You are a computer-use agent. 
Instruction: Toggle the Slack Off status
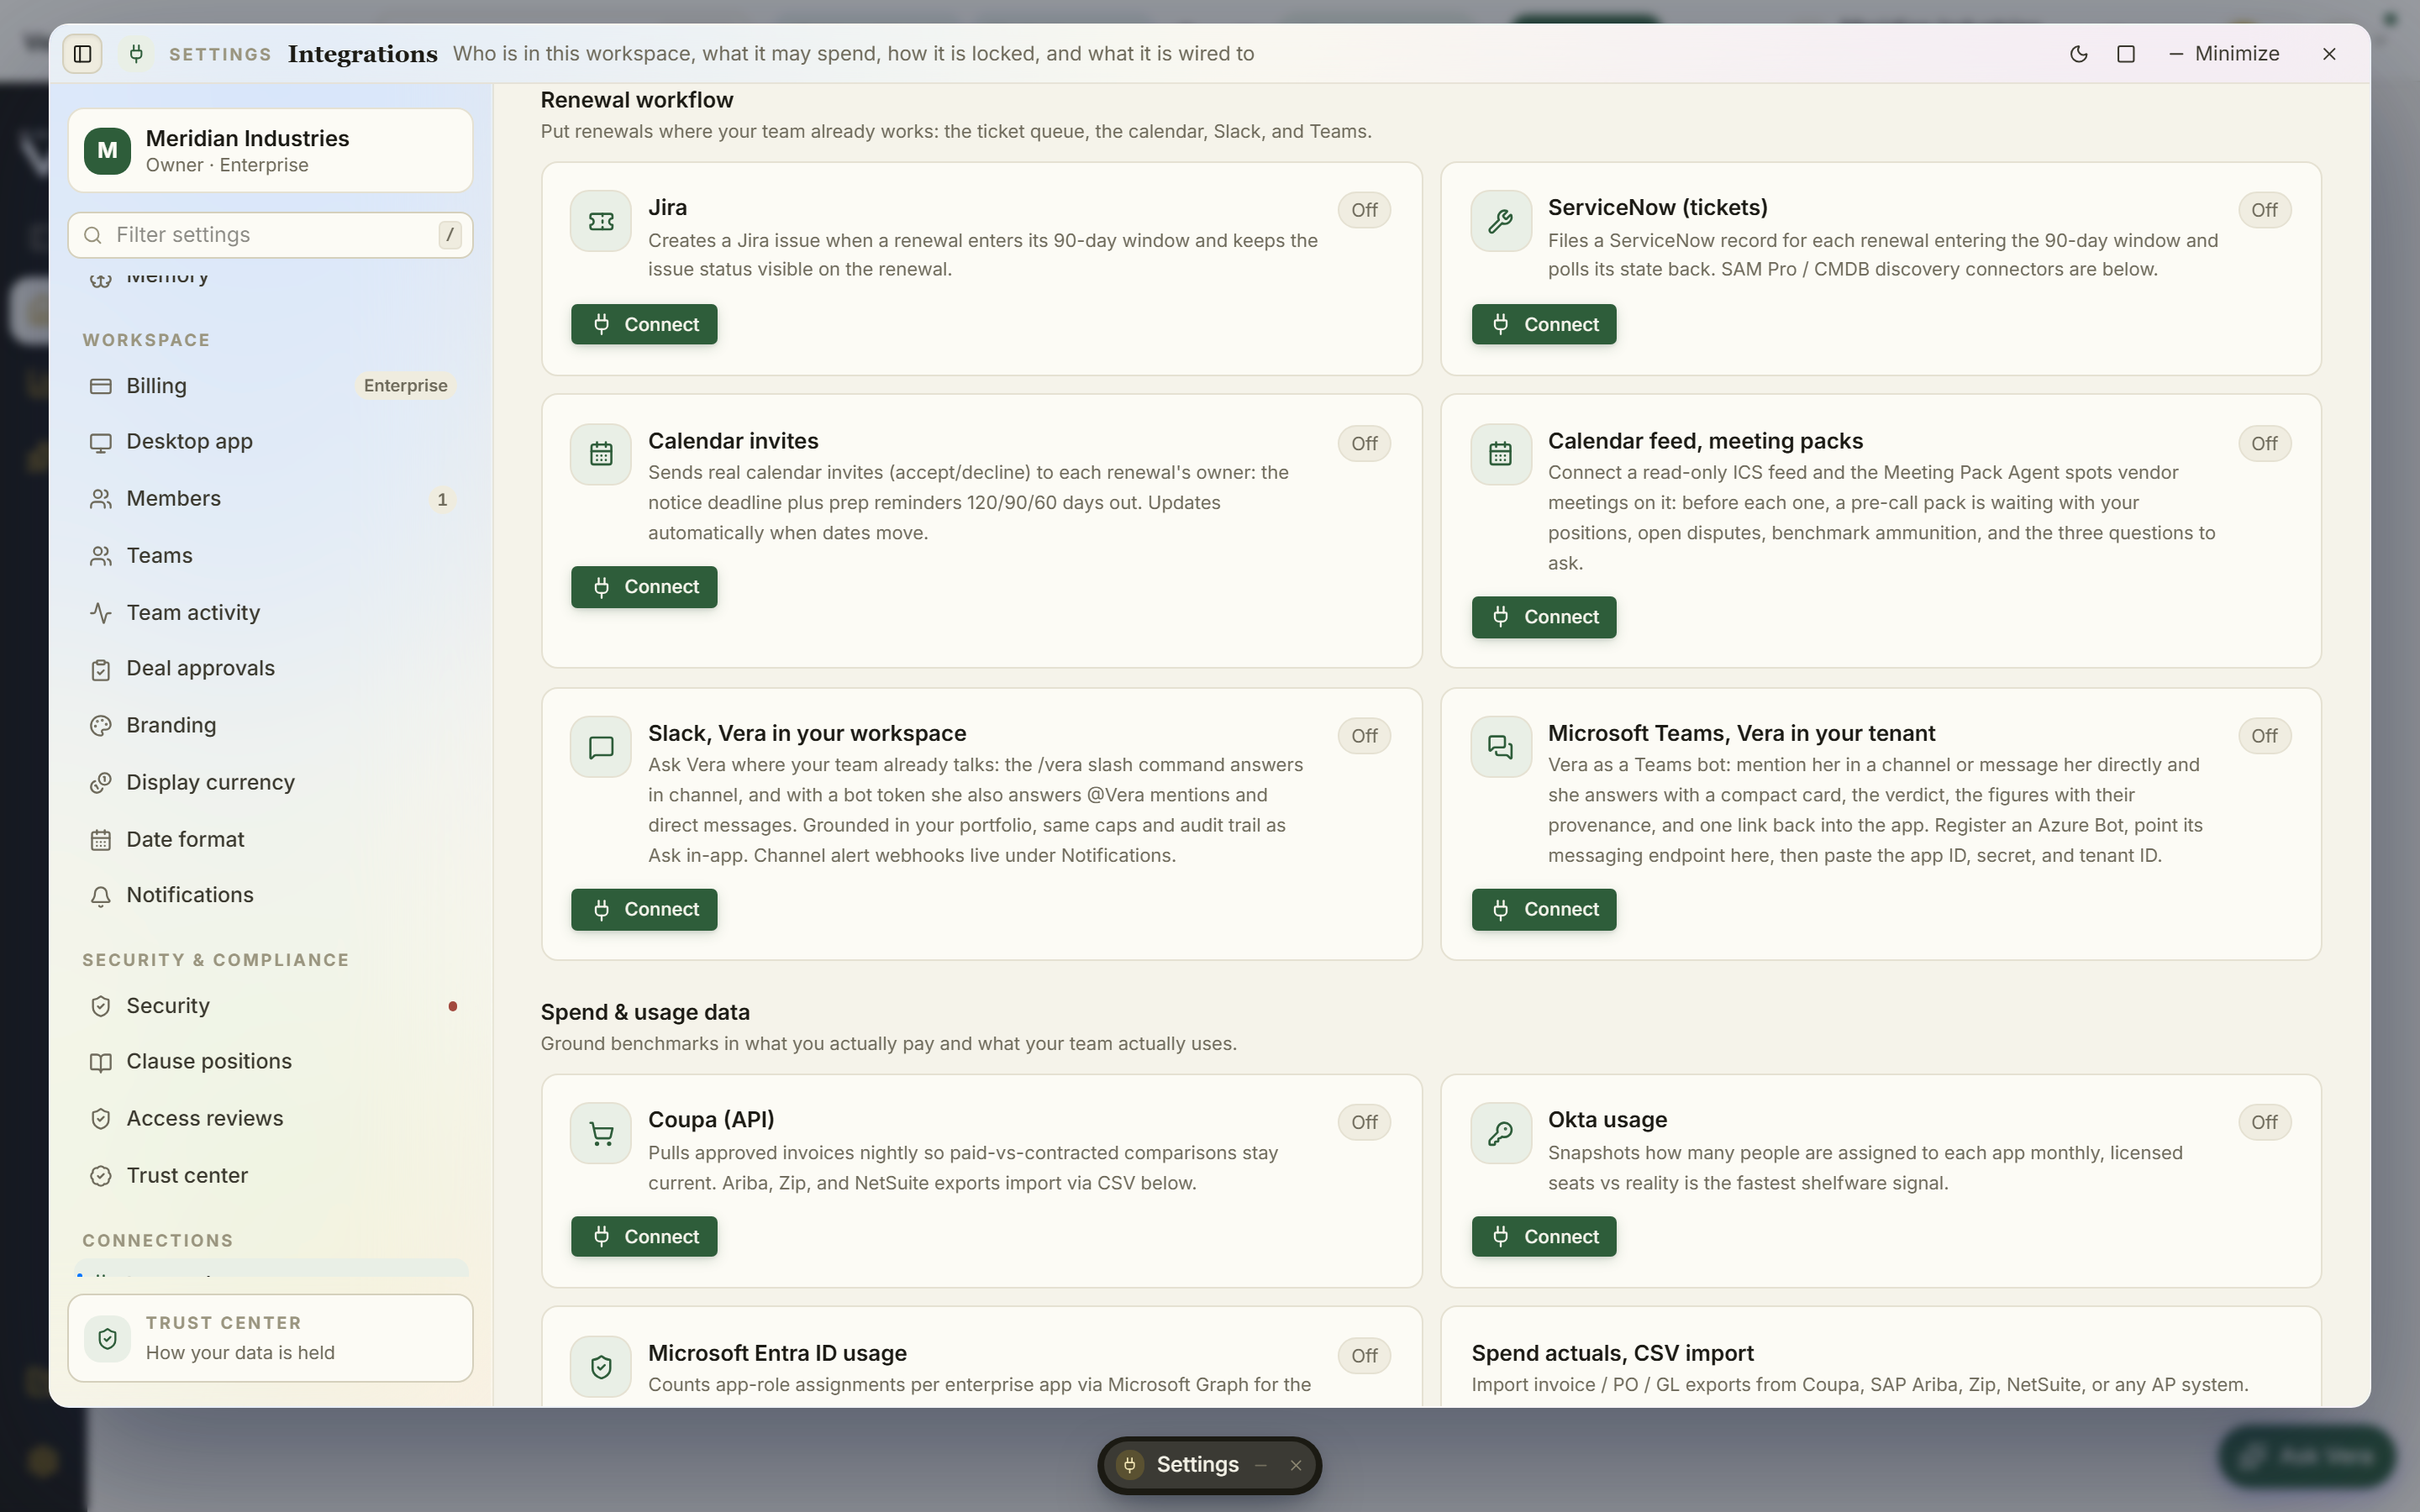[1364, 736]
